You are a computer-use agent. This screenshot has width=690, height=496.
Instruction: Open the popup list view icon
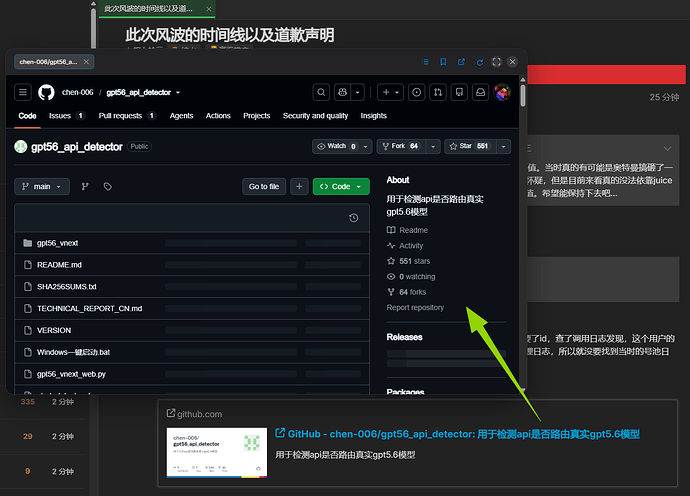(x=425, y=62)
